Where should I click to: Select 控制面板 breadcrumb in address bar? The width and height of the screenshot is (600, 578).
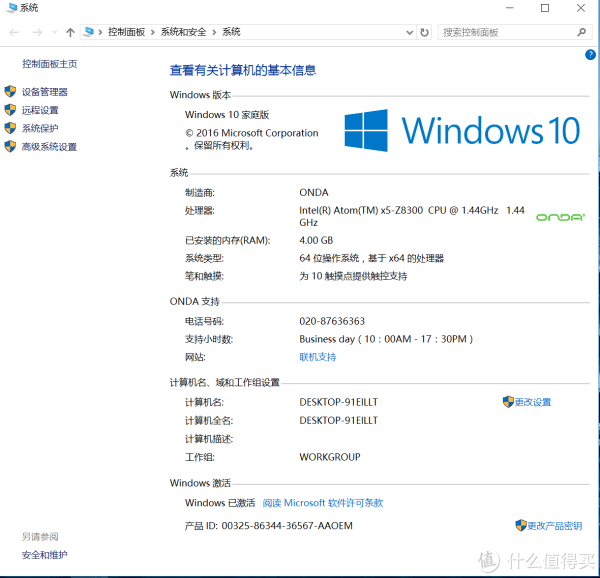(x=126, y=32)
